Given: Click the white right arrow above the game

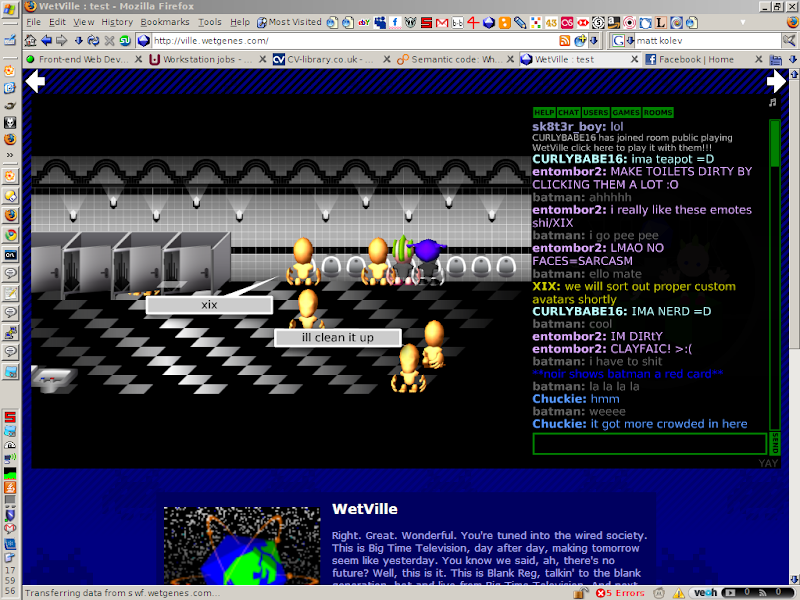Looking at the screenshot, I should [x=776, y=82].
